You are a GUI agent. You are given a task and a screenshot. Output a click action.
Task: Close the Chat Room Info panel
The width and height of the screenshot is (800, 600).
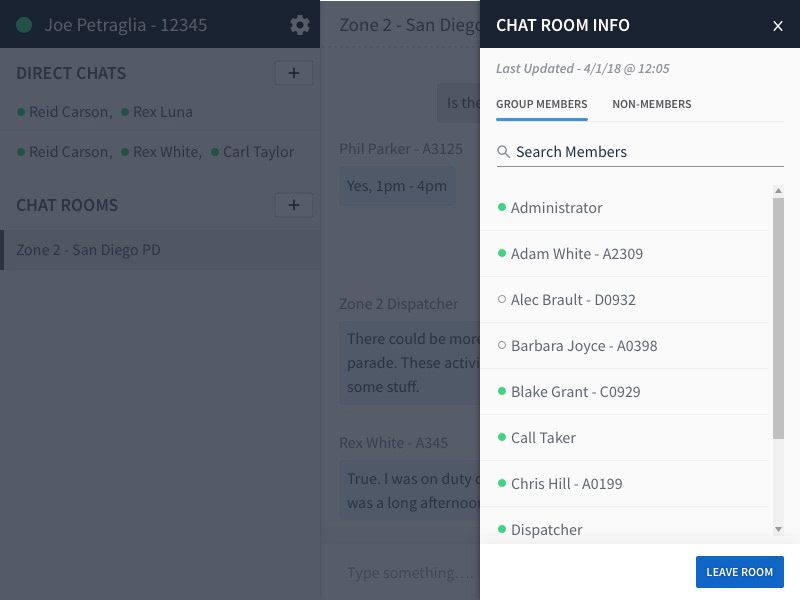[x=778, y=26]
